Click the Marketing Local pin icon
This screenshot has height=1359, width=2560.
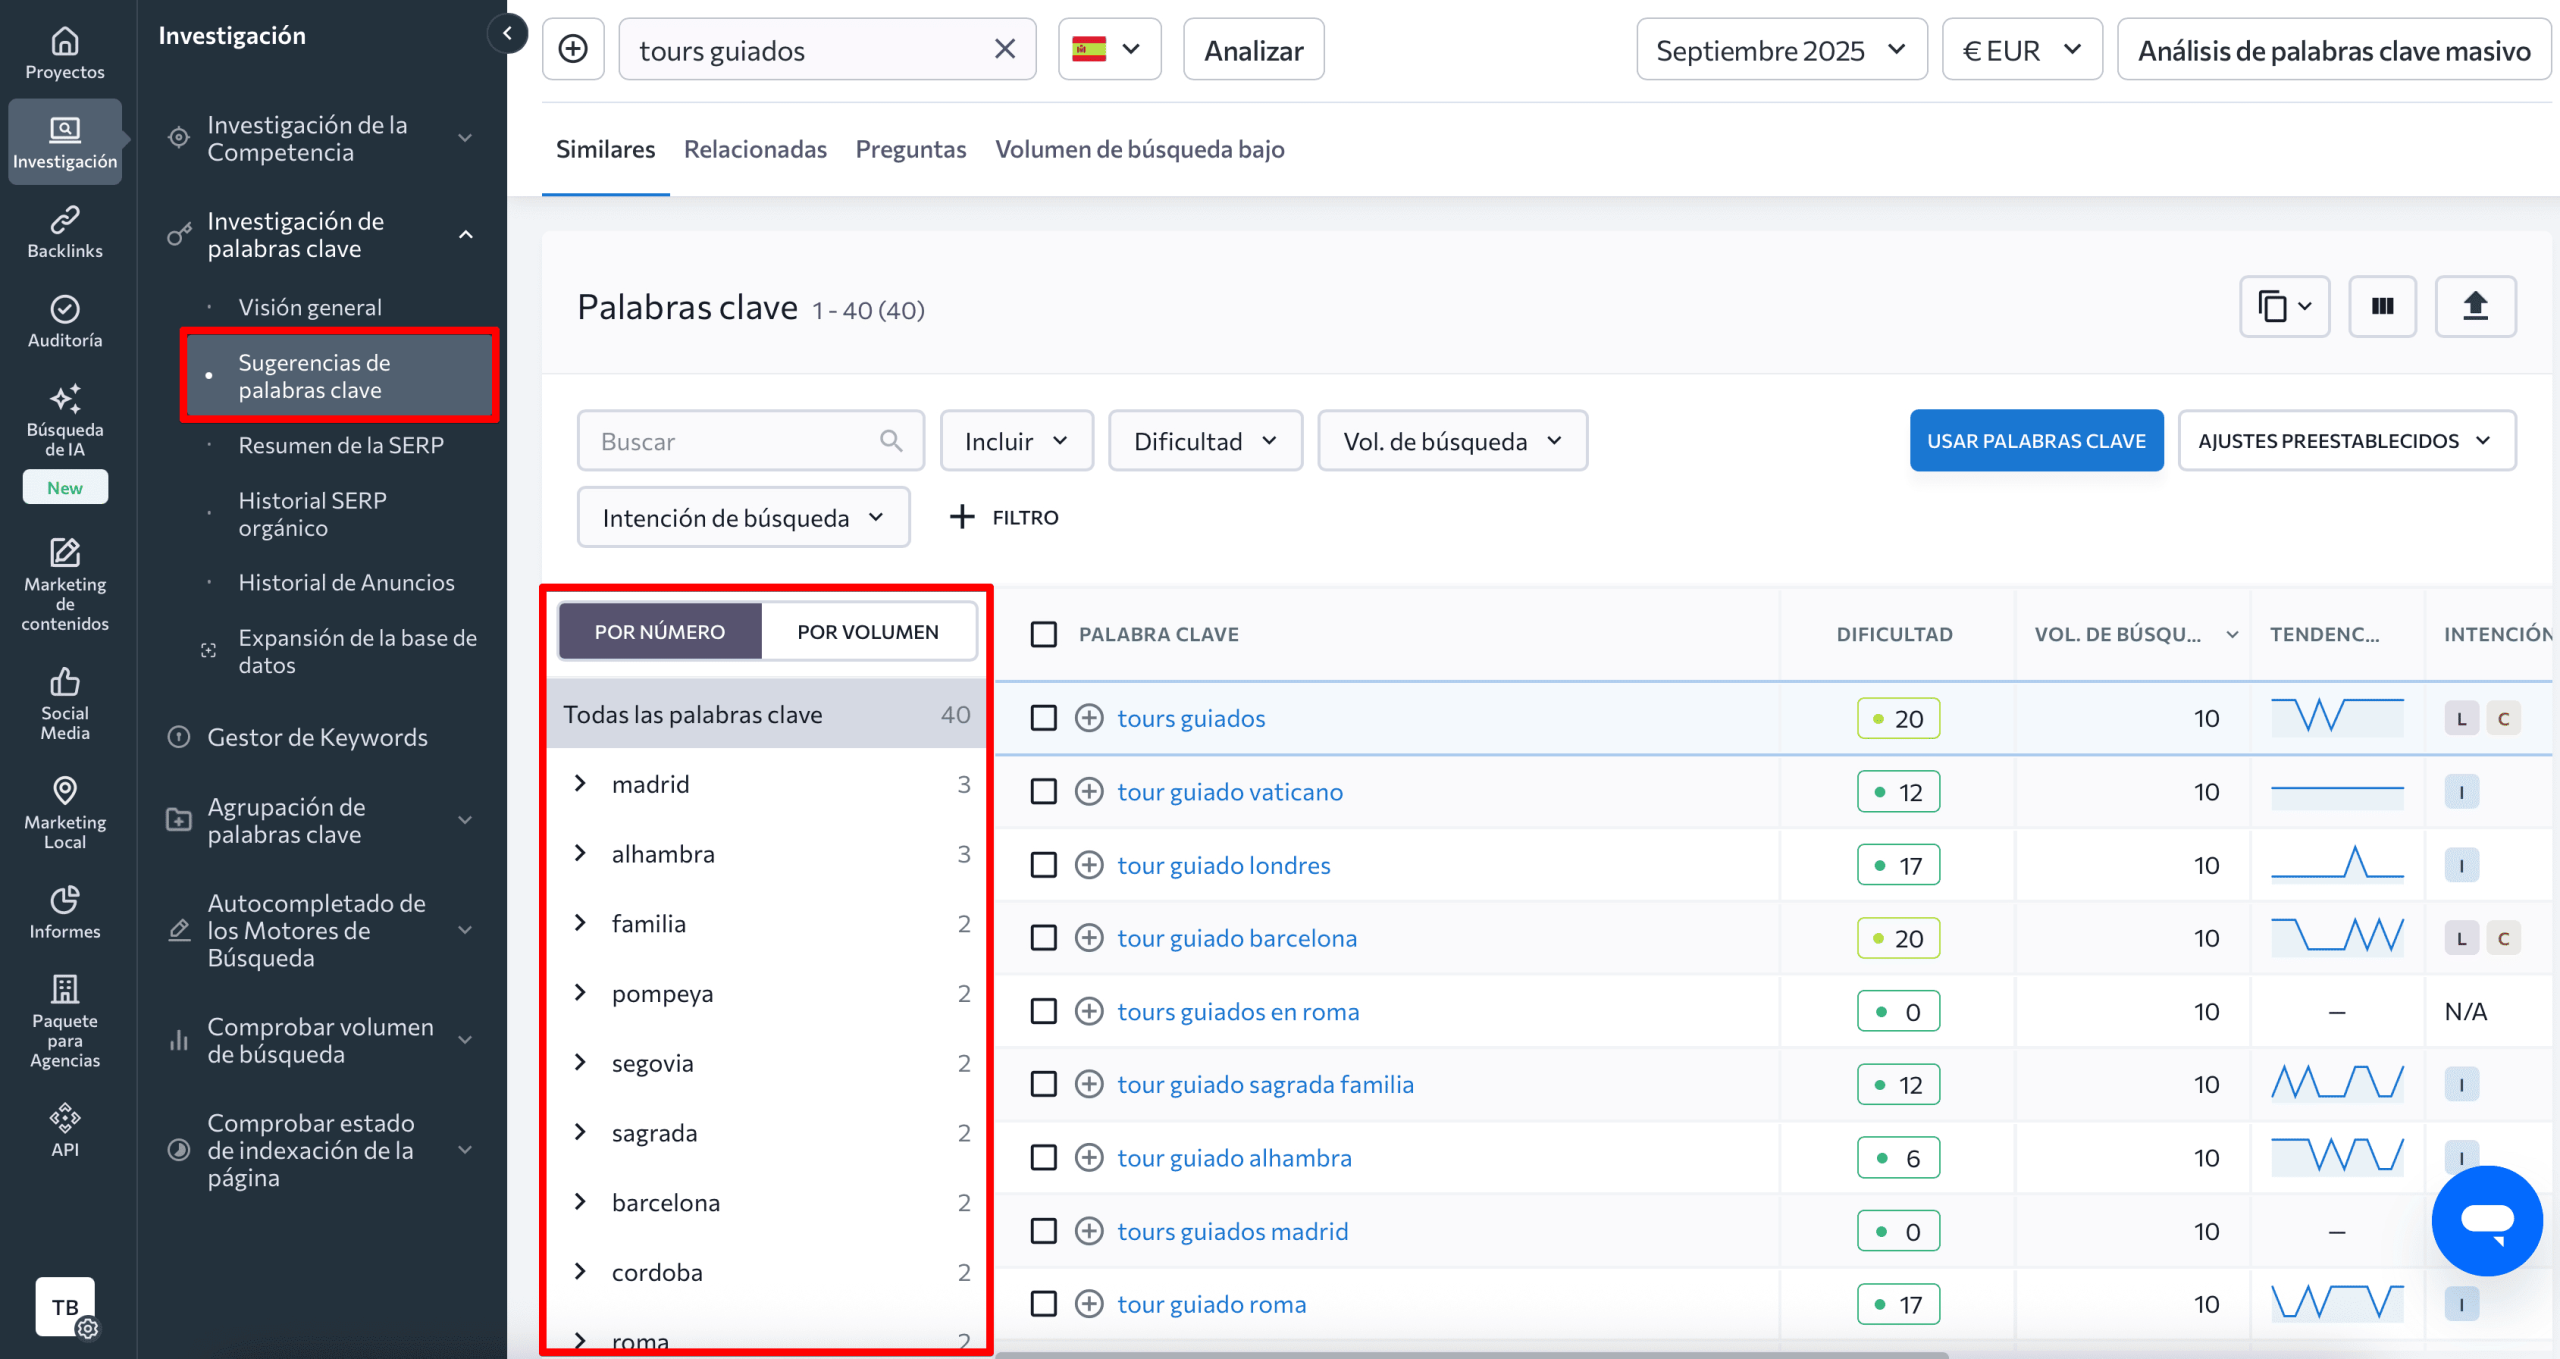[x=65, y=790]
